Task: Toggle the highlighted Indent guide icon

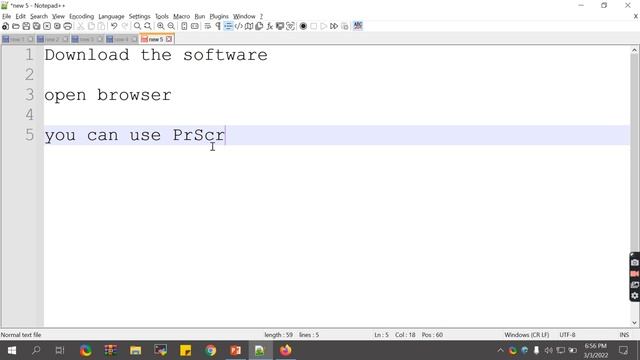Action: pos(228,26)
